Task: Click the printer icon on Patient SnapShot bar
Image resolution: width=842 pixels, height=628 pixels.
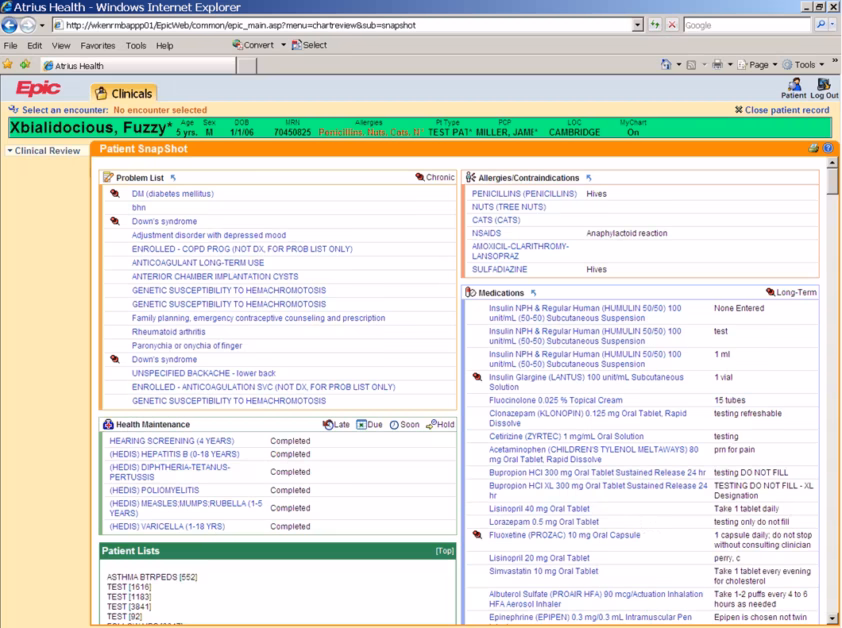Action: pyautogui.click(x=813, y=148)
